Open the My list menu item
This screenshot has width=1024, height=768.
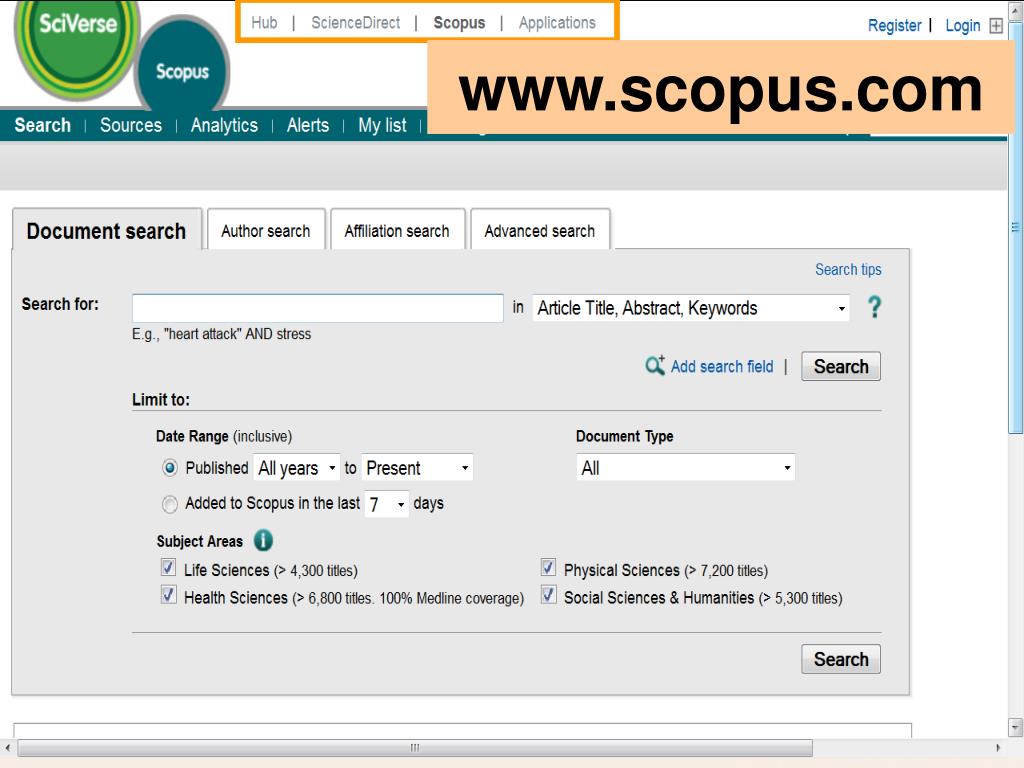coord(382,125)
